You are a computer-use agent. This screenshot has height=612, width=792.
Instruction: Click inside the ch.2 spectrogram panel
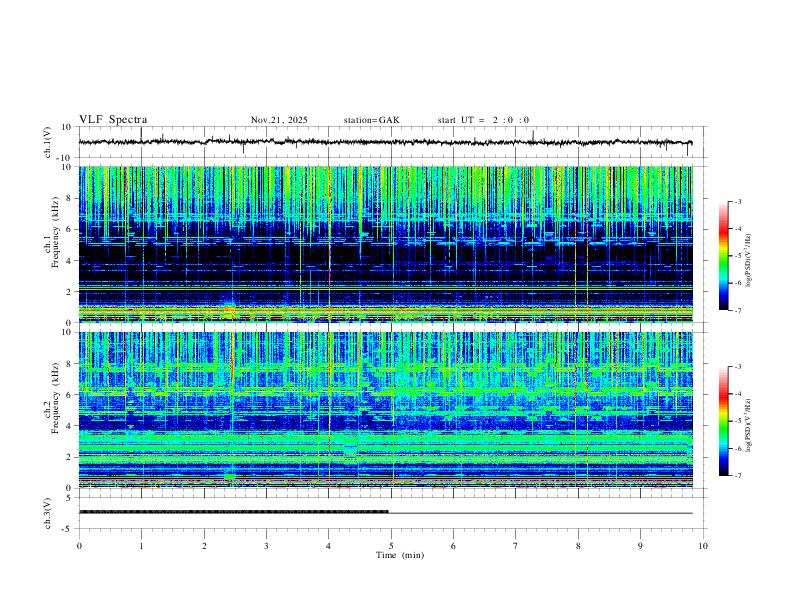(x=386, y=410)
